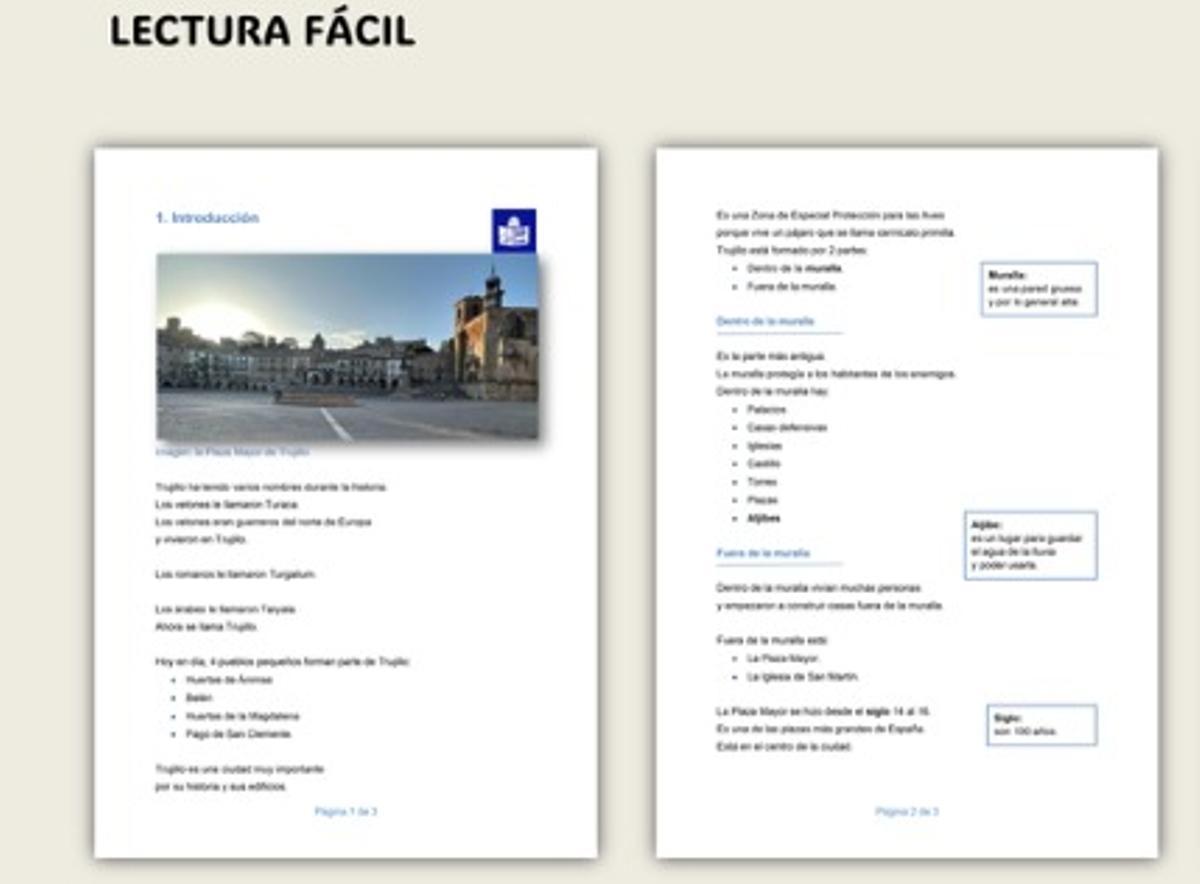Click the 'Huertas de la Magdalena' bullet
Viewport: 1200px width, 884px height.
(242, 716)
